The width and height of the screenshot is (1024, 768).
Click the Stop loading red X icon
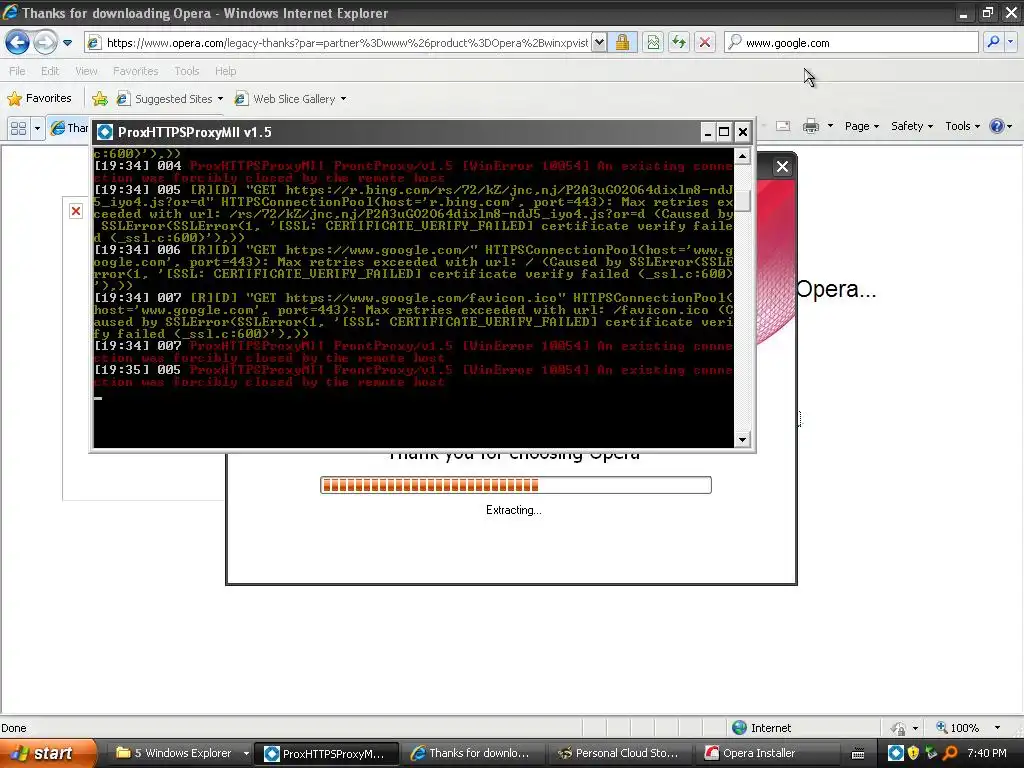705,43
